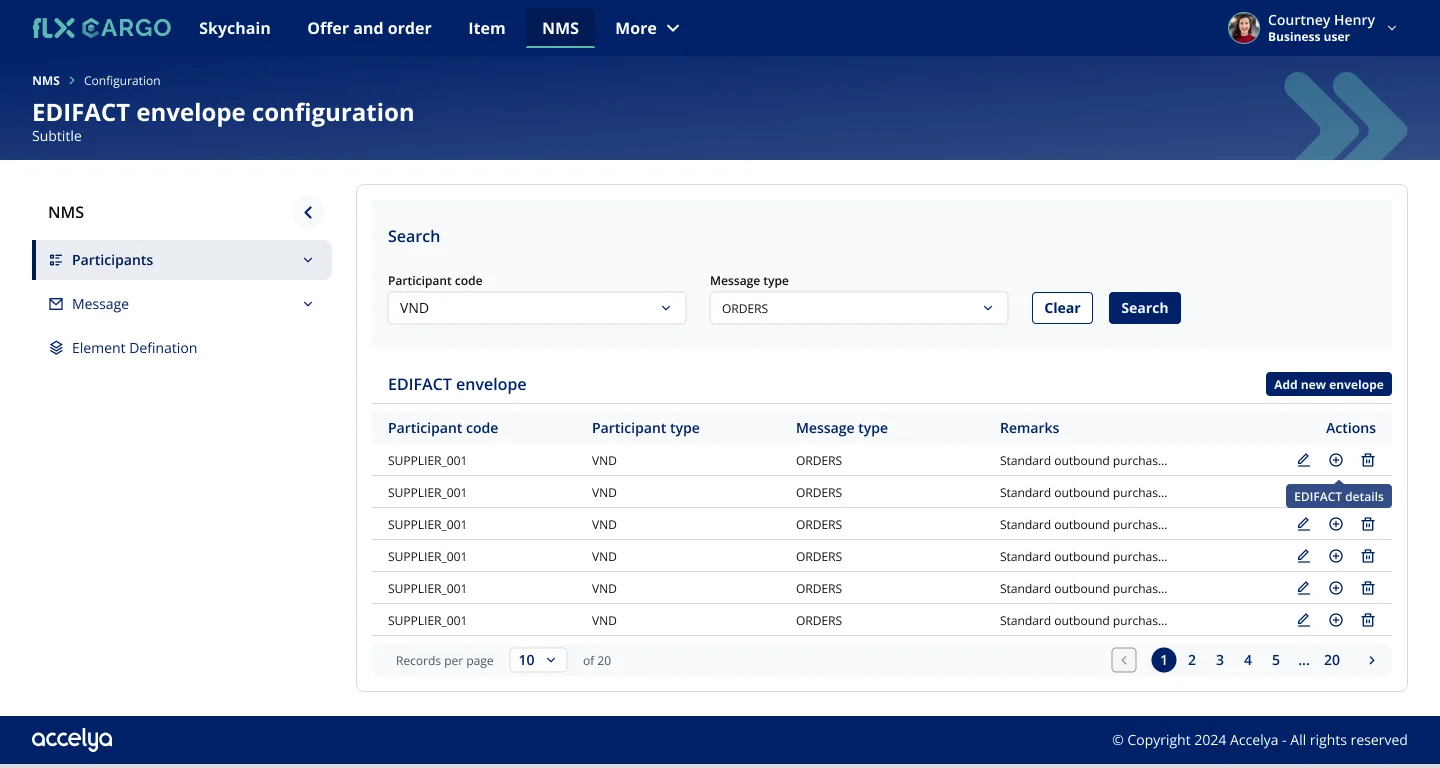Collapse the NMS sidebar with the chevron
This screenshot has height=768, width=1440.
[x=308, y=212]
